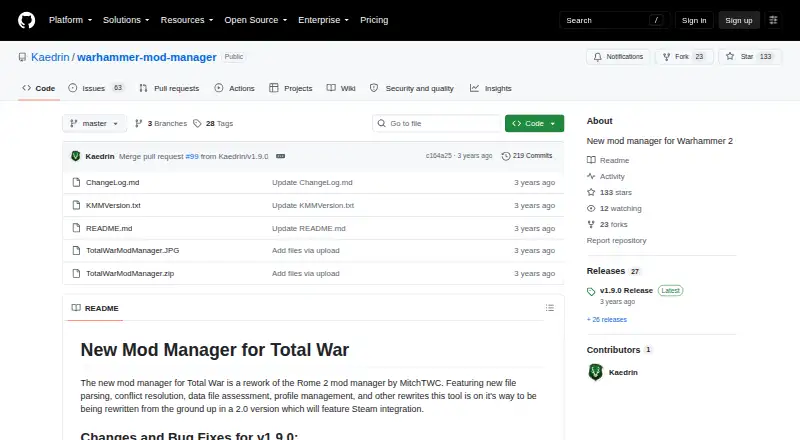Image resolution: width=800 pixels, height=440 pixels.
Task: Expand the Enterprise menu
Action: pyautogui.click(x=323, y=20)
